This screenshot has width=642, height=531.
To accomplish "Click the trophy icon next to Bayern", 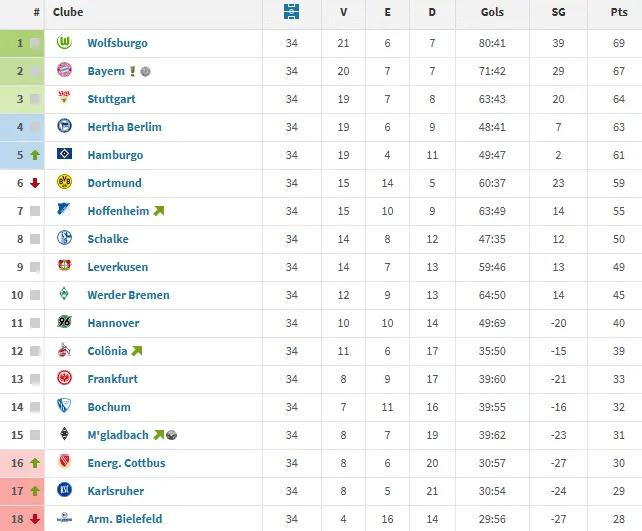I will pyautogui.click(x=133, y=71).
